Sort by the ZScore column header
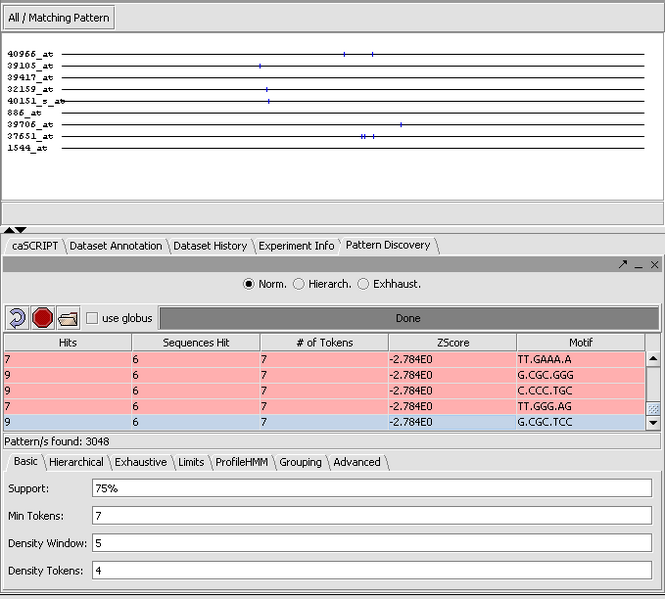This screenshot has width=665, height=599. coord(453,342)
